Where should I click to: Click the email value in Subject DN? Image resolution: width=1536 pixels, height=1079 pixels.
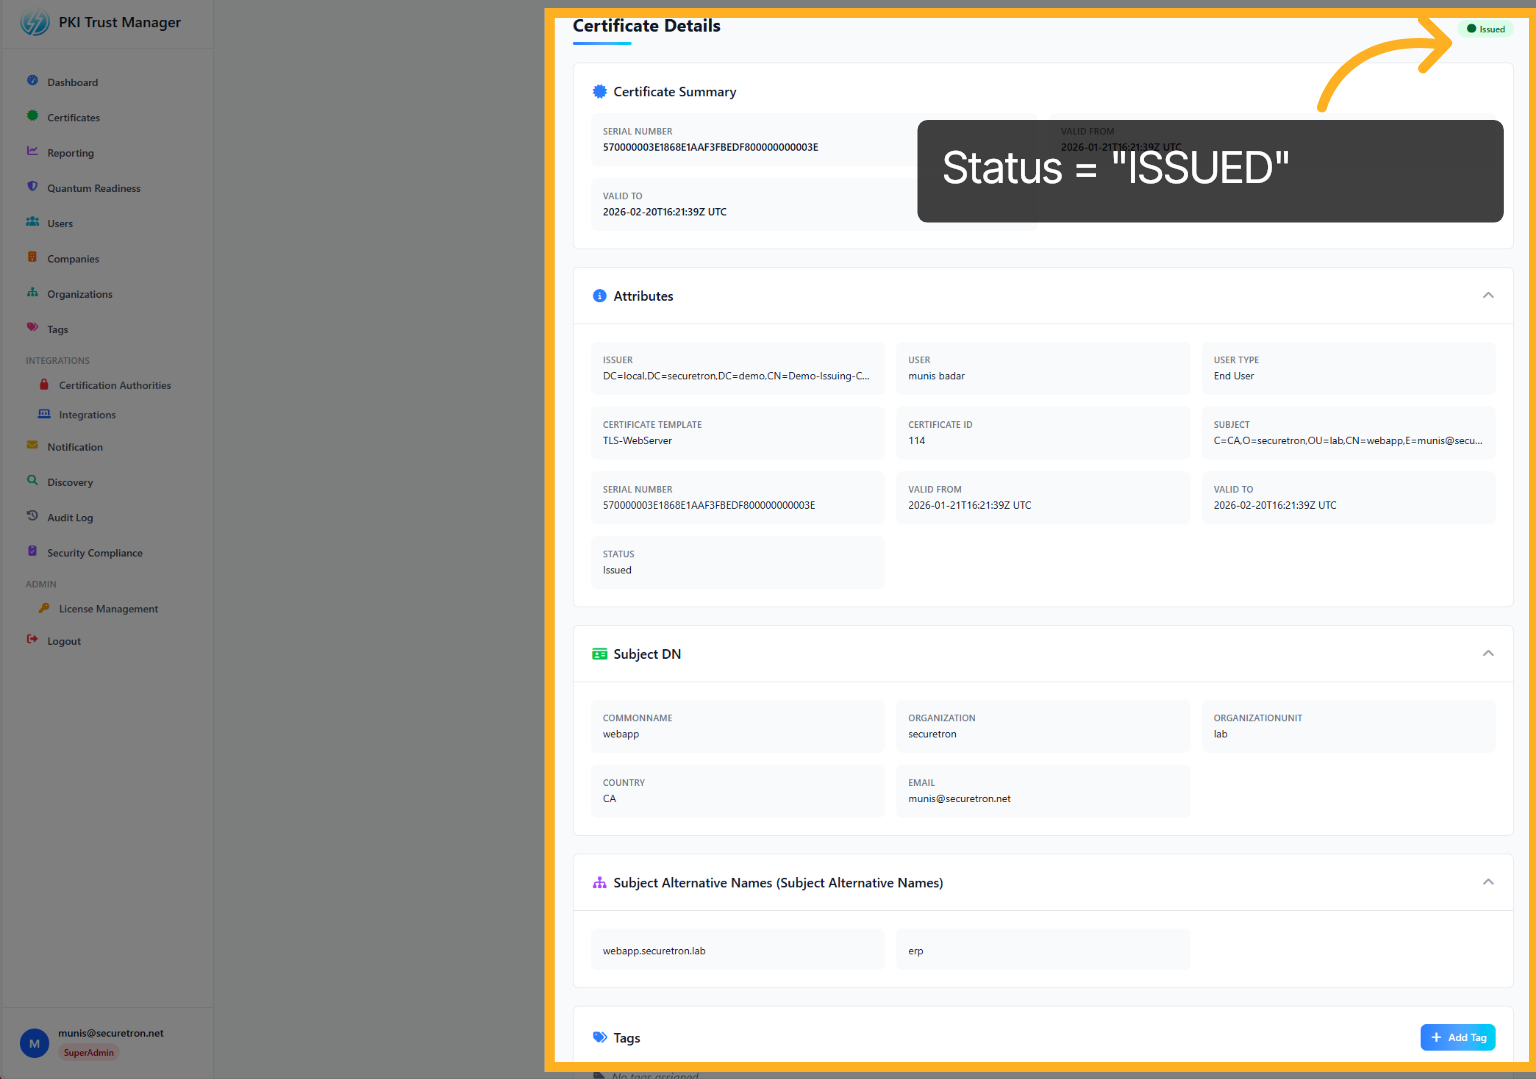coord(960,799)
